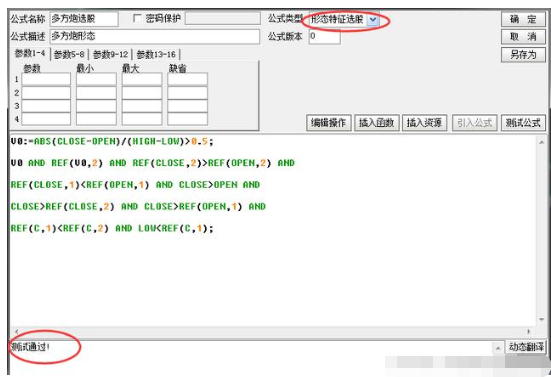This screenshot has width=551, height=377.
Task: Focus the 公式版本 version field
Action: point(325,37)
